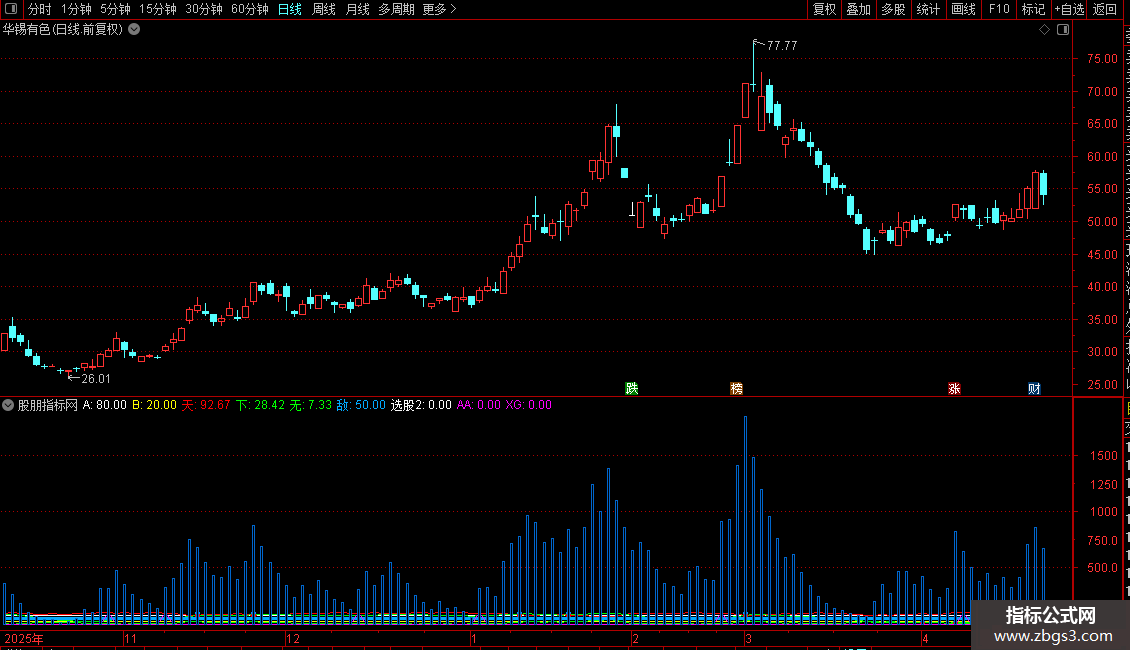Click the red 涨 event marker
The image size is (1130, 650).
click(x=954, y=389)
